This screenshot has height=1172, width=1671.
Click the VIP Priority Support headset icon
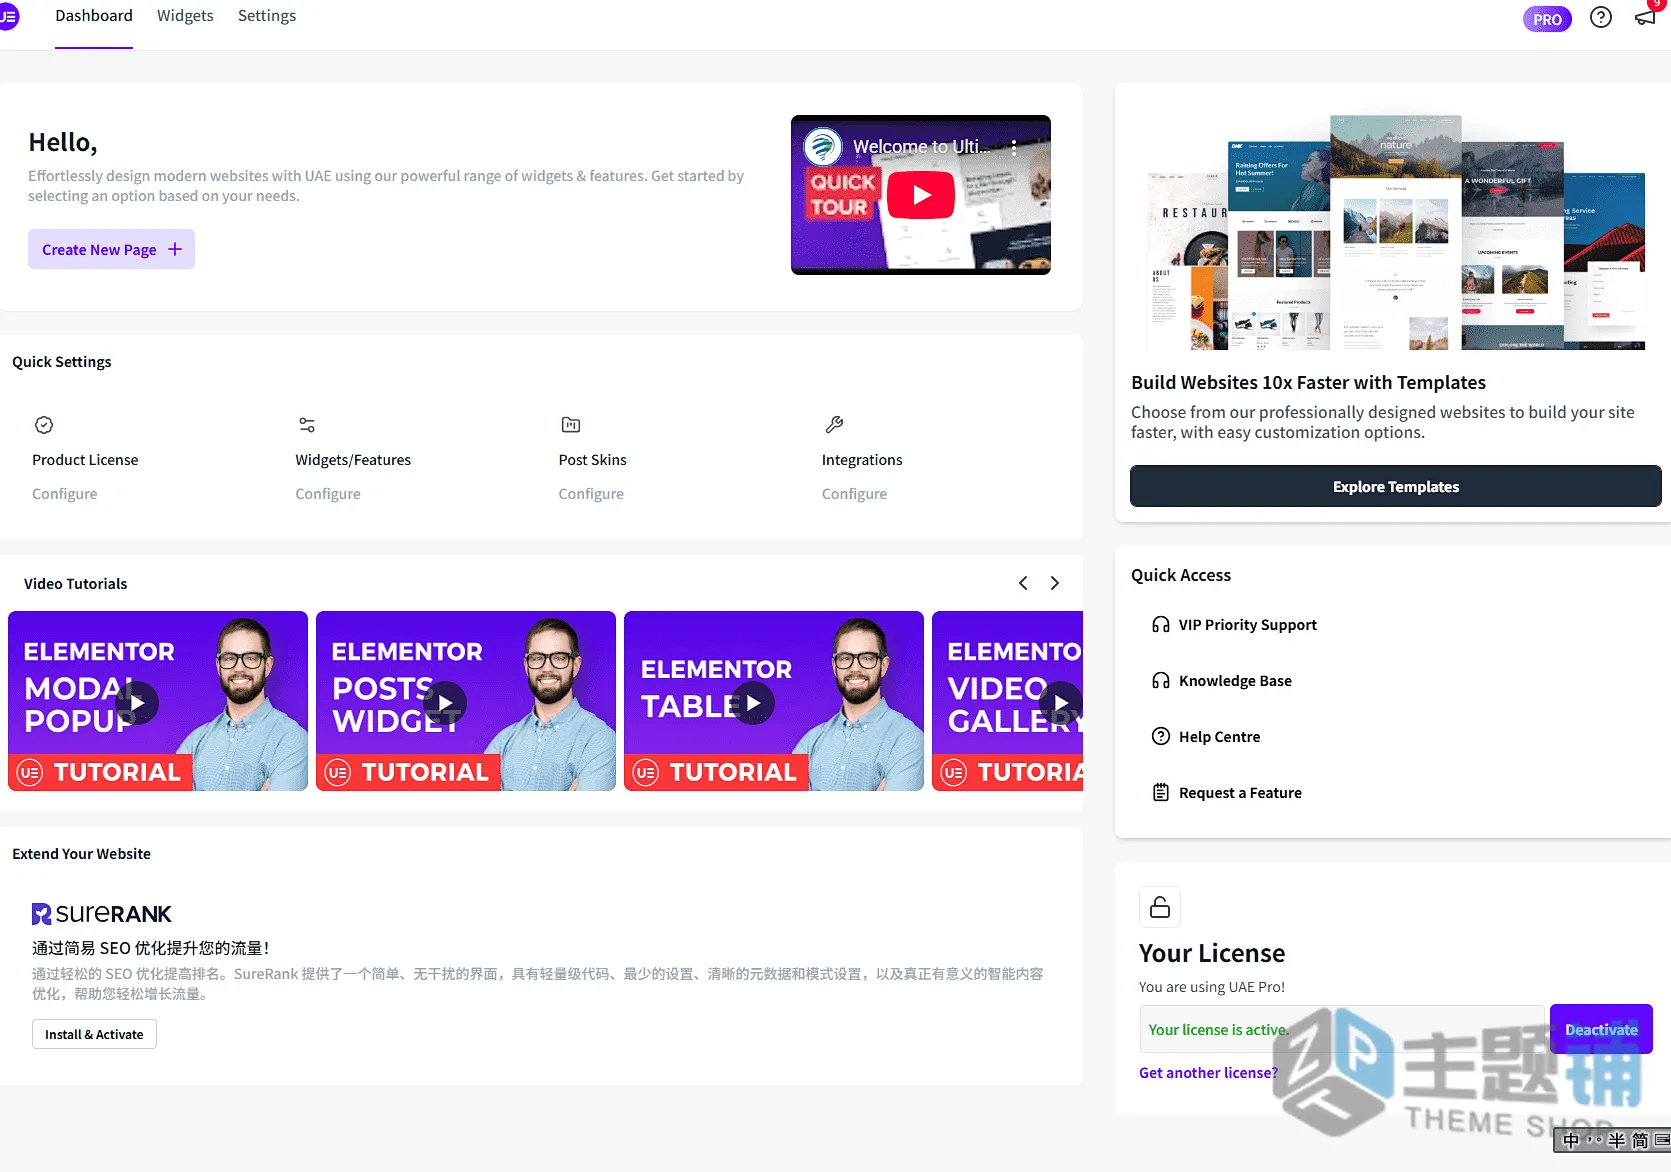[1161, 625]
